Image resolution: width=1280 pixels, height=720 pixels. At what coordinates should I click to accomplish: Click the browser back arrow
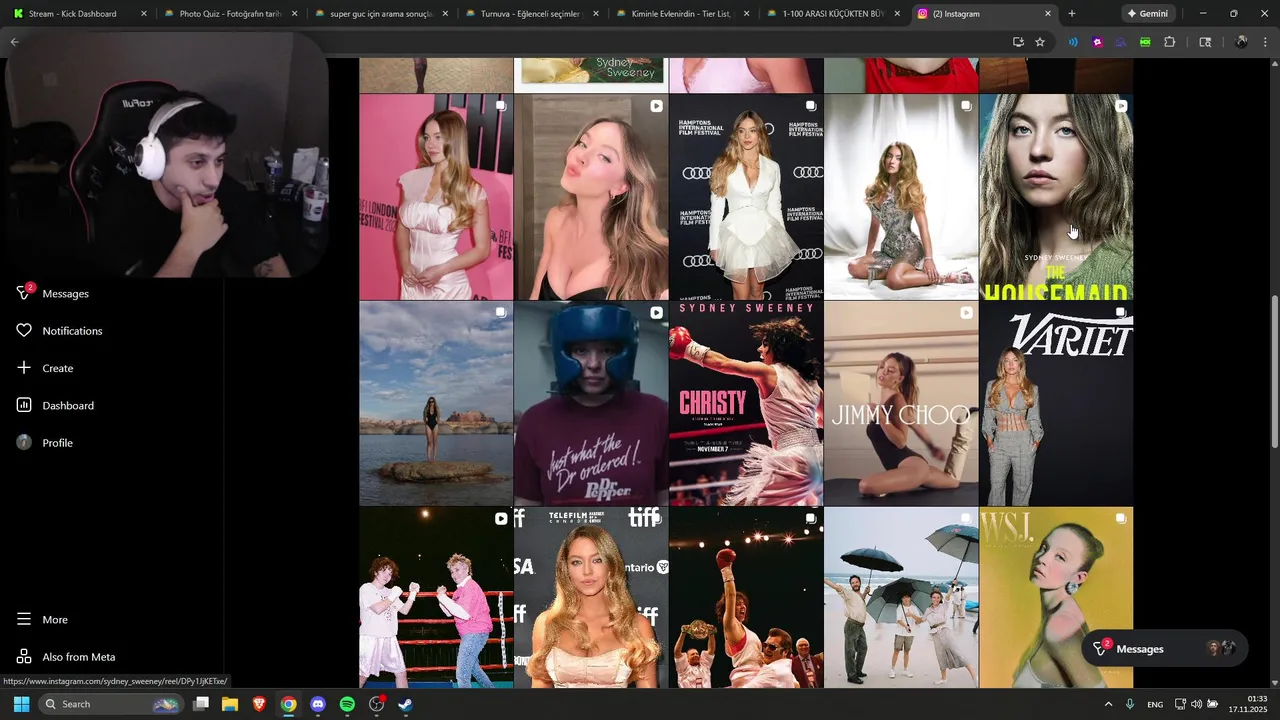pyautogui.click(x=14, y=42)
